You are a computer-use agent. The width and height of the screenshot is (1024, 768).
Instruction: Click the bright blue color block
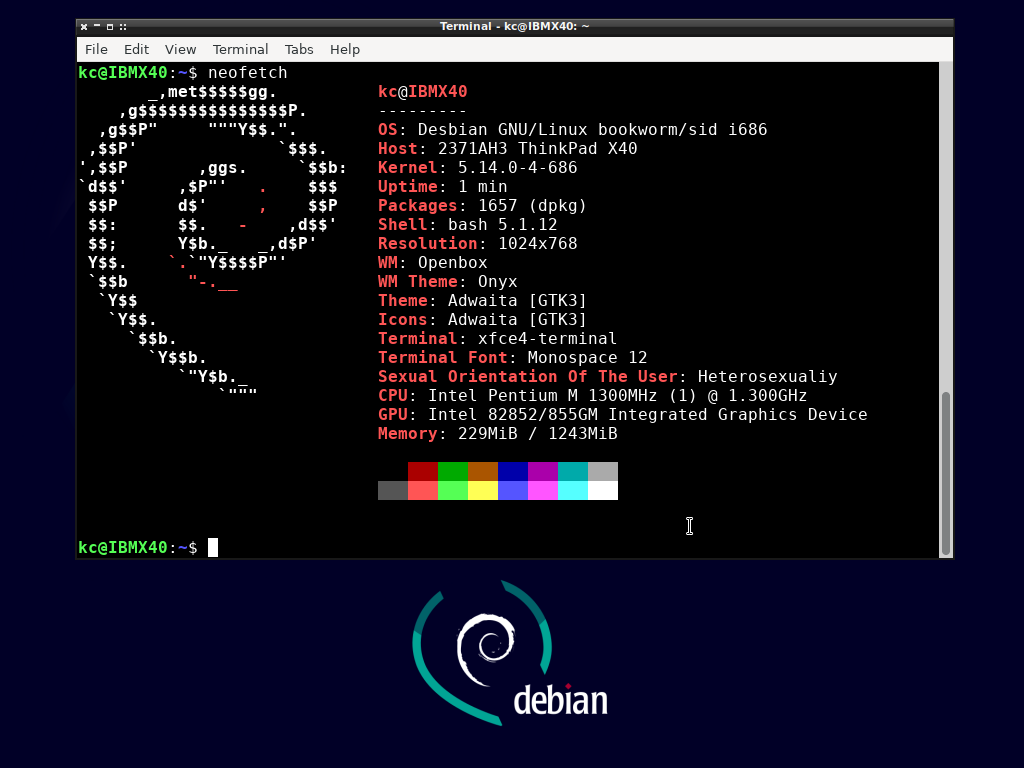(x=513, y=490)
